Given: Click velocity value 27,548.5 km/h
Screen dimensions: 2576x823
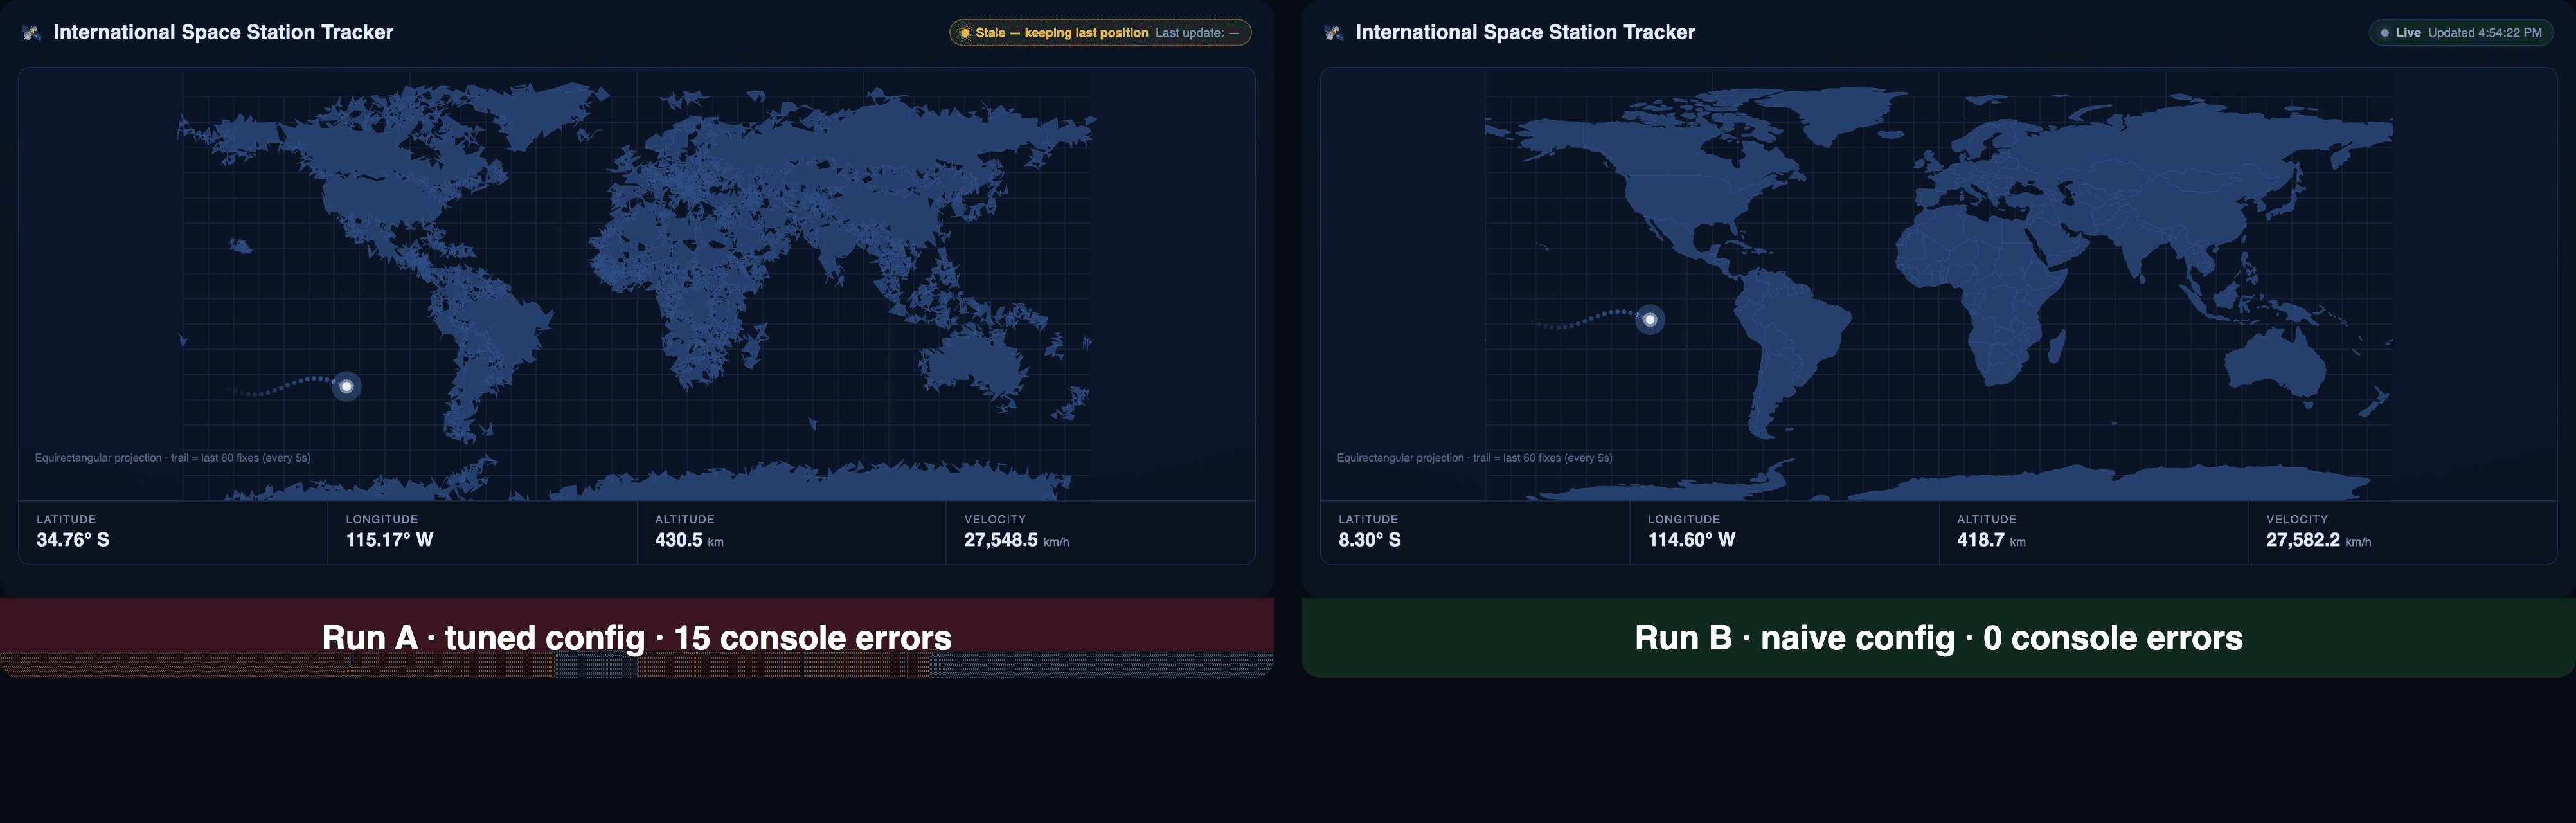Looking at the screenshot, I should pos(1016,540).
